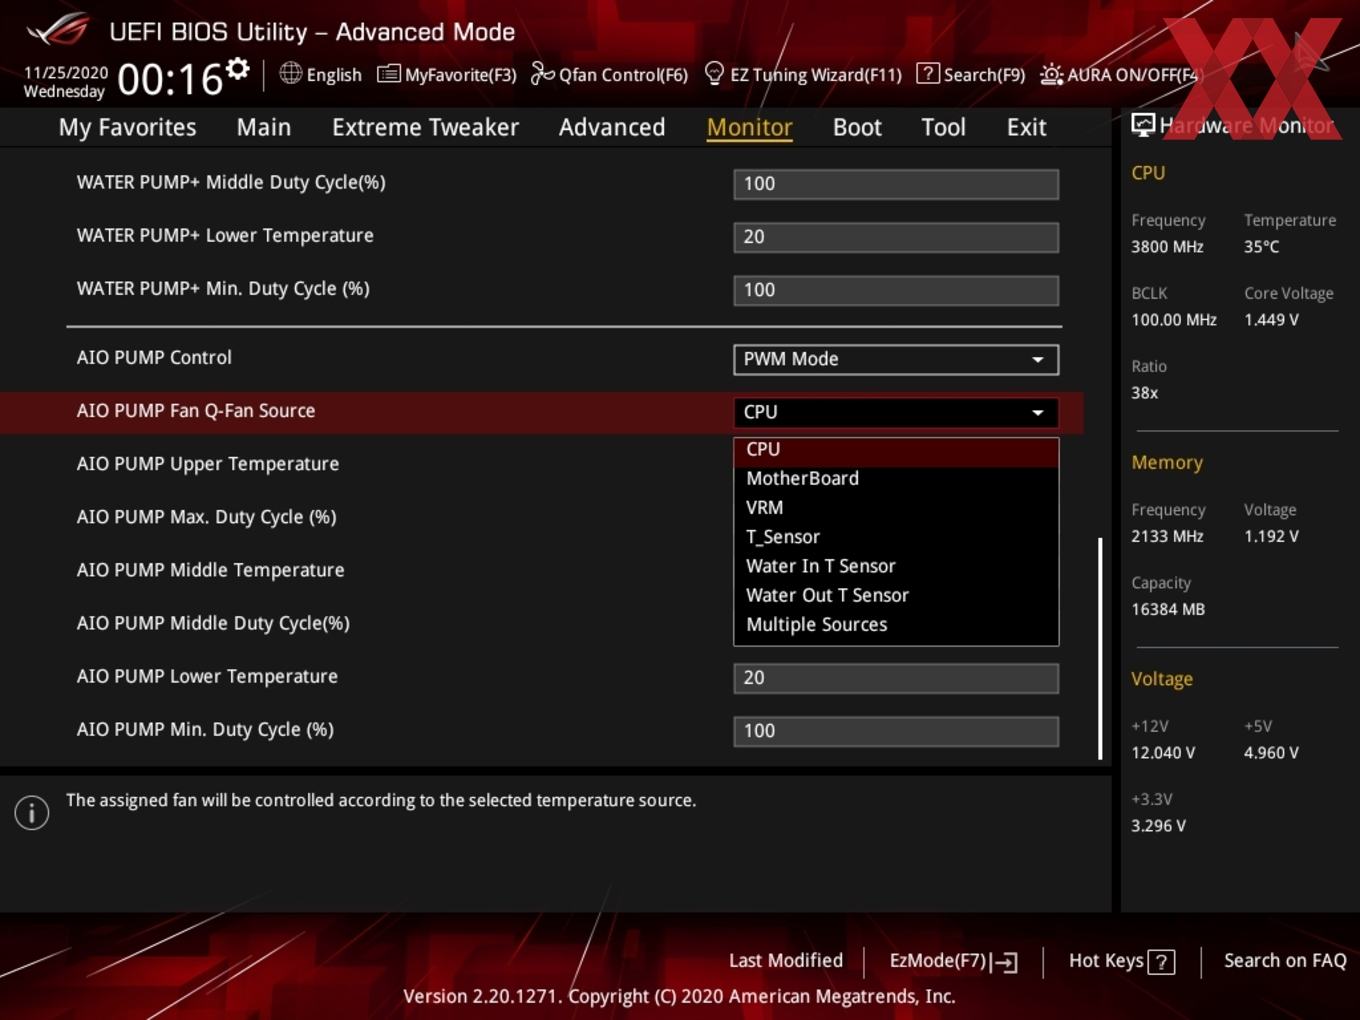Edit AIO PUMP Lower Temperature field
1360x1020 pixels.
(896, 678)
